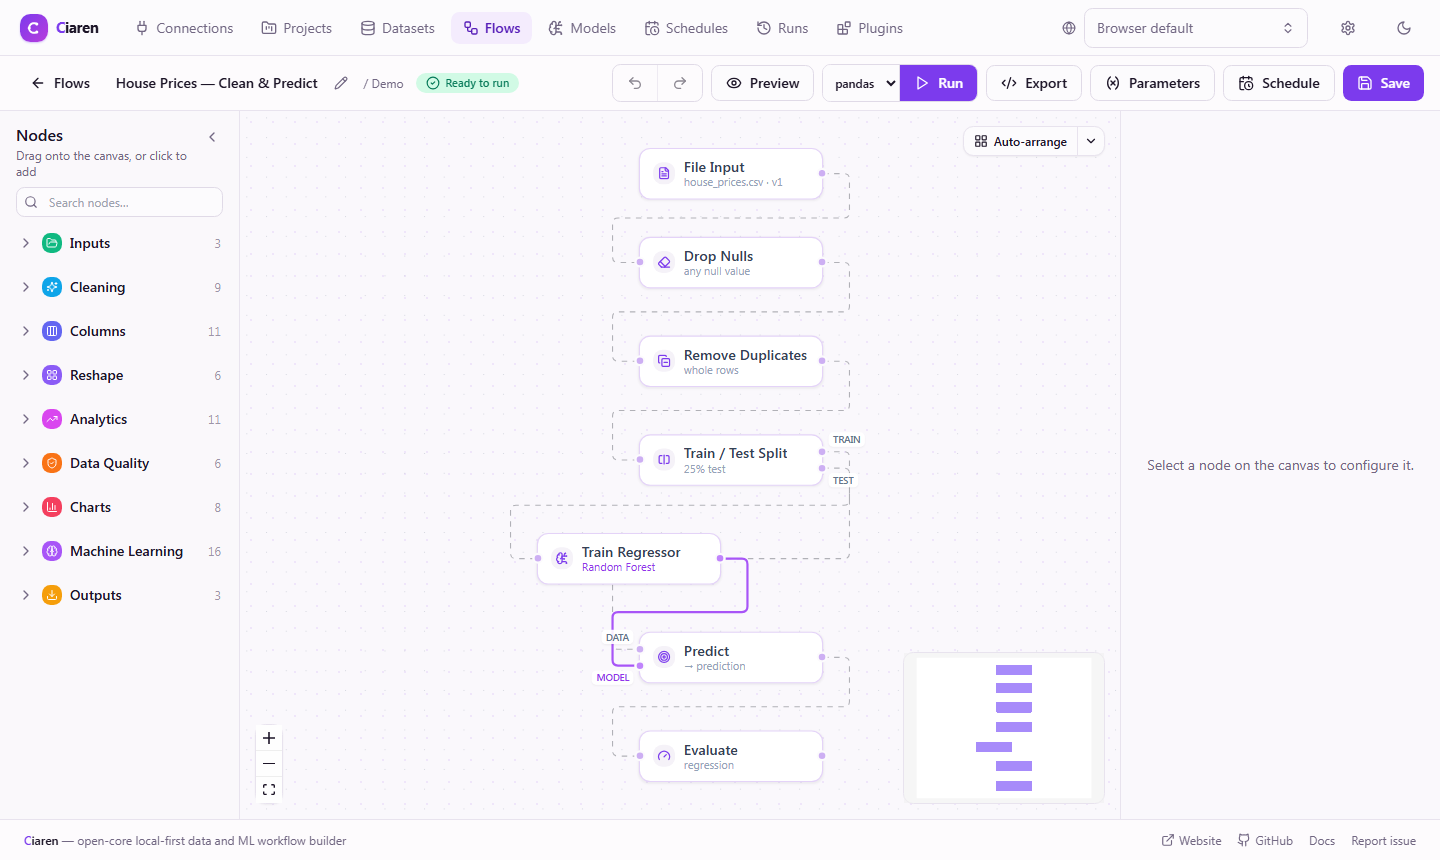Open the Plugins tab

click(870, 28)
